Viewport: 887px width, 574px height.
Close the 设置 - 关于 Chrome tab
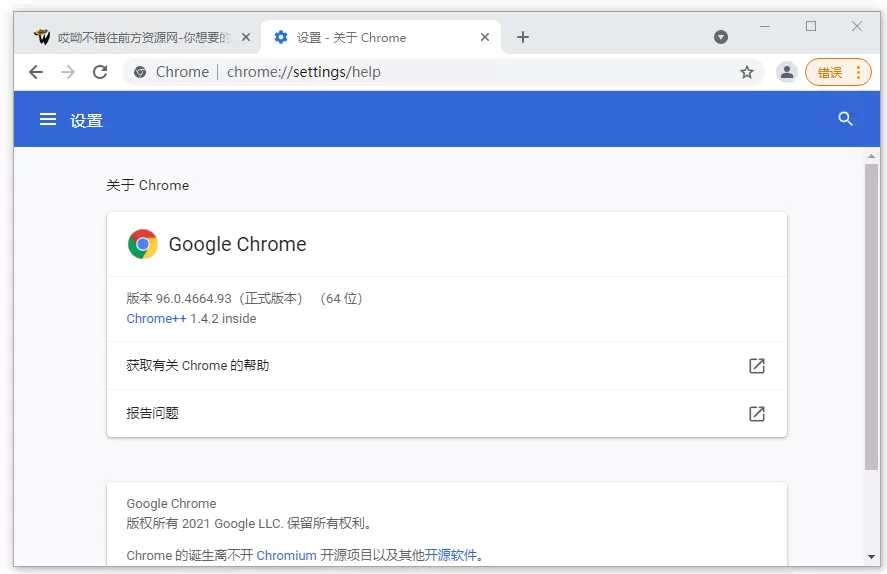pos(485,37)
